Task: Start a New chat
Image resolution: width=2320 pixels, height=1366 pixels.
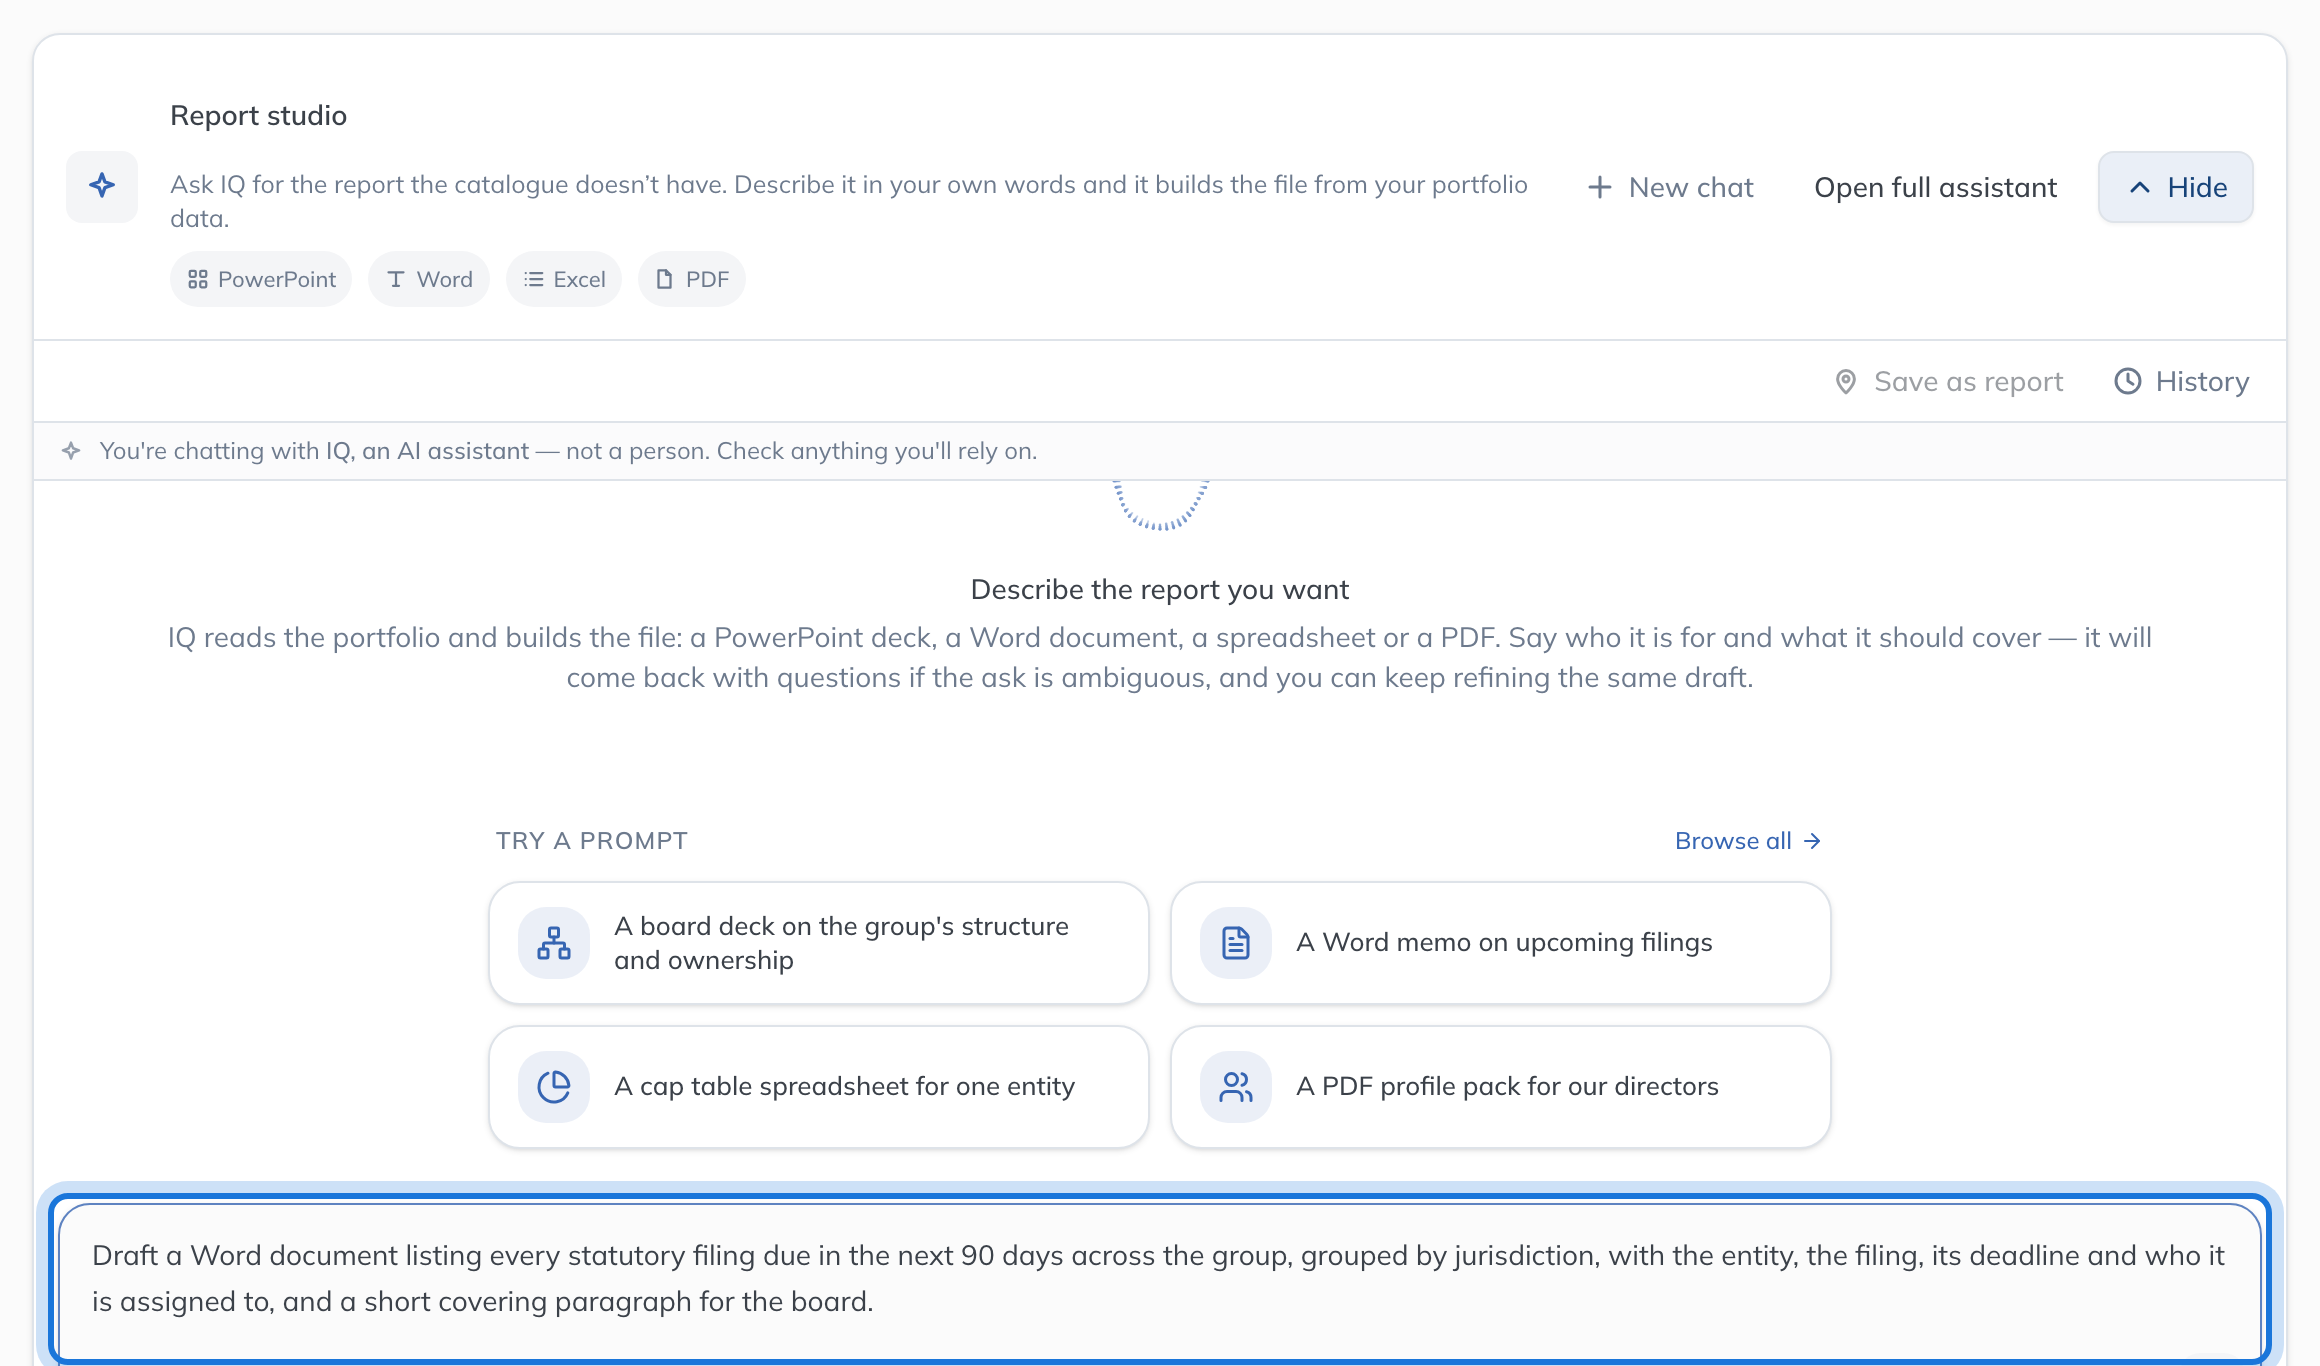Action: click(1670, 187)
